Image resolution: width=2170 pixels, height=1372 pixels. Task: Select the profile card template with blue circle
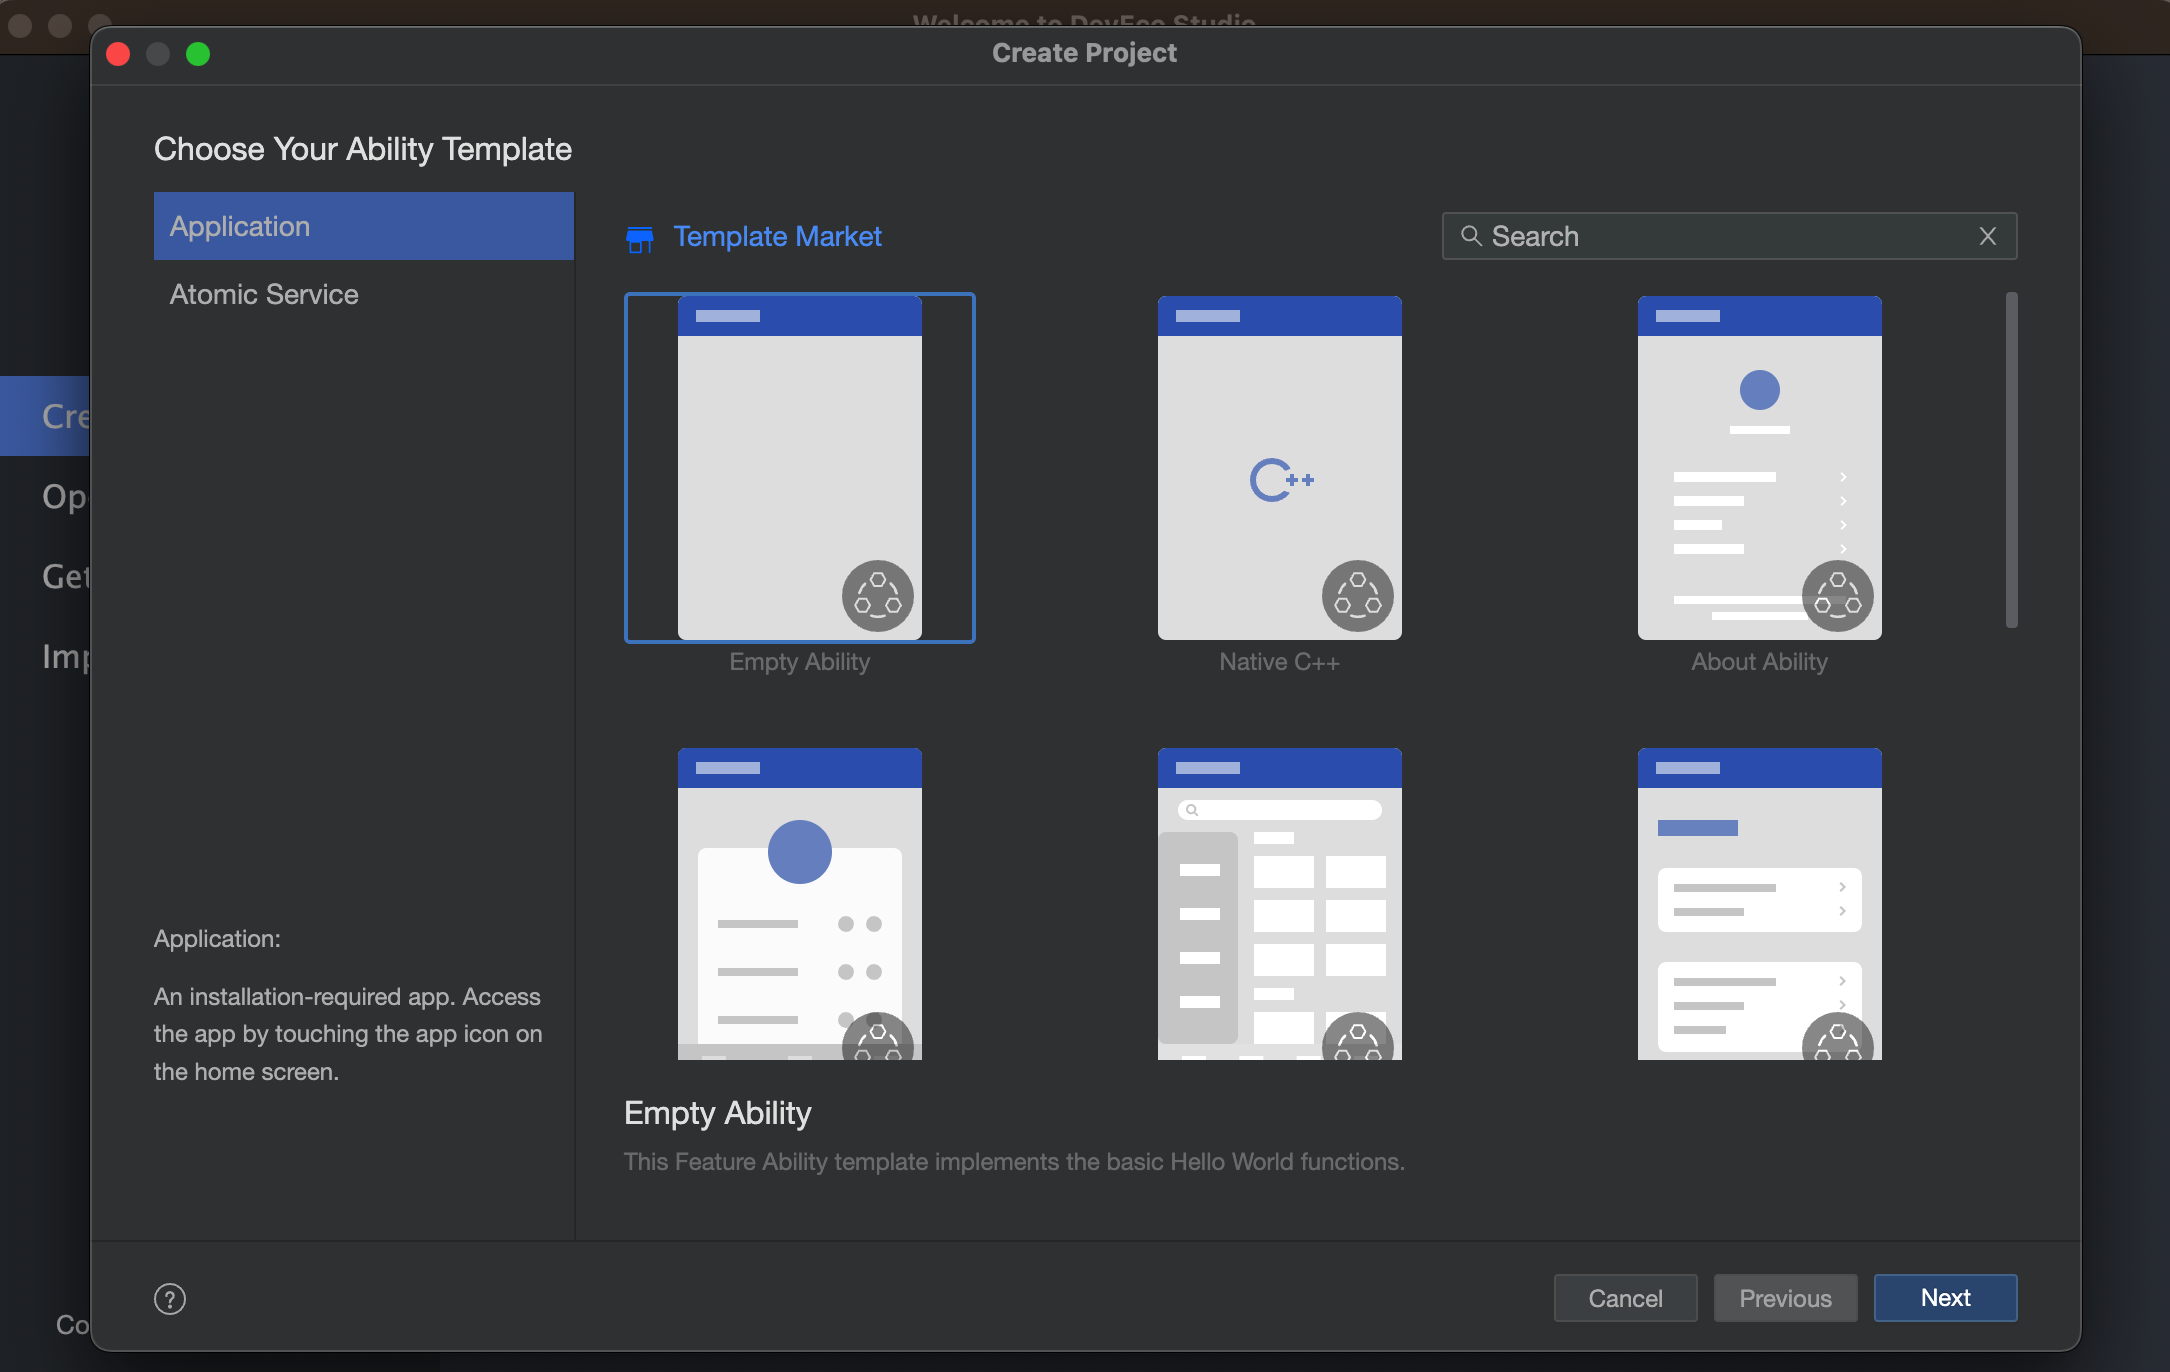coord(800,904)
